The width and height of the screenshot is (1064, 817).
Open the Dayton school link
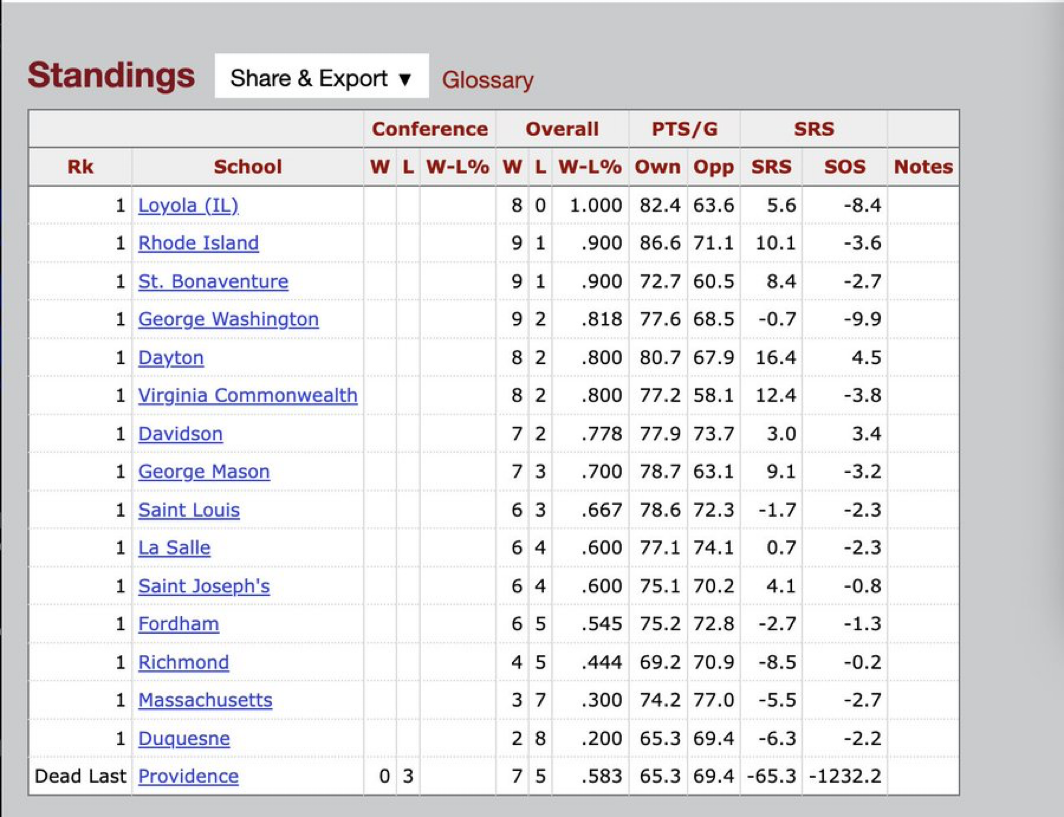point(171,357)
